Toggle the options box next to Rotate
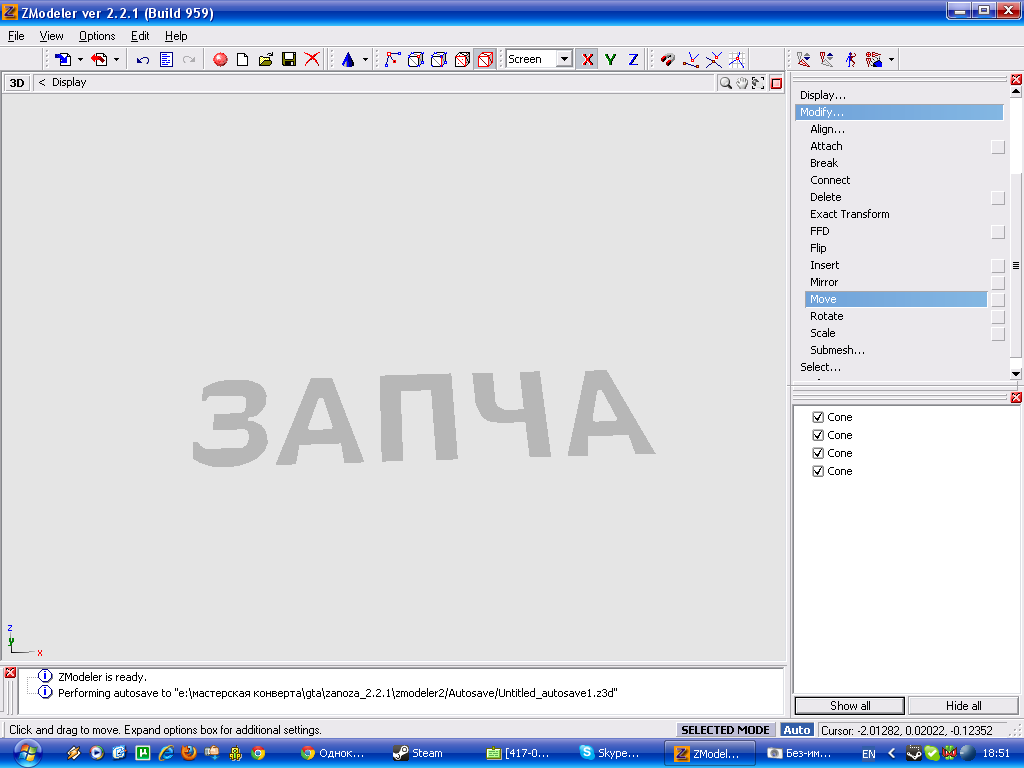This screenshot has width=1024, height=768. coord(997,317)
